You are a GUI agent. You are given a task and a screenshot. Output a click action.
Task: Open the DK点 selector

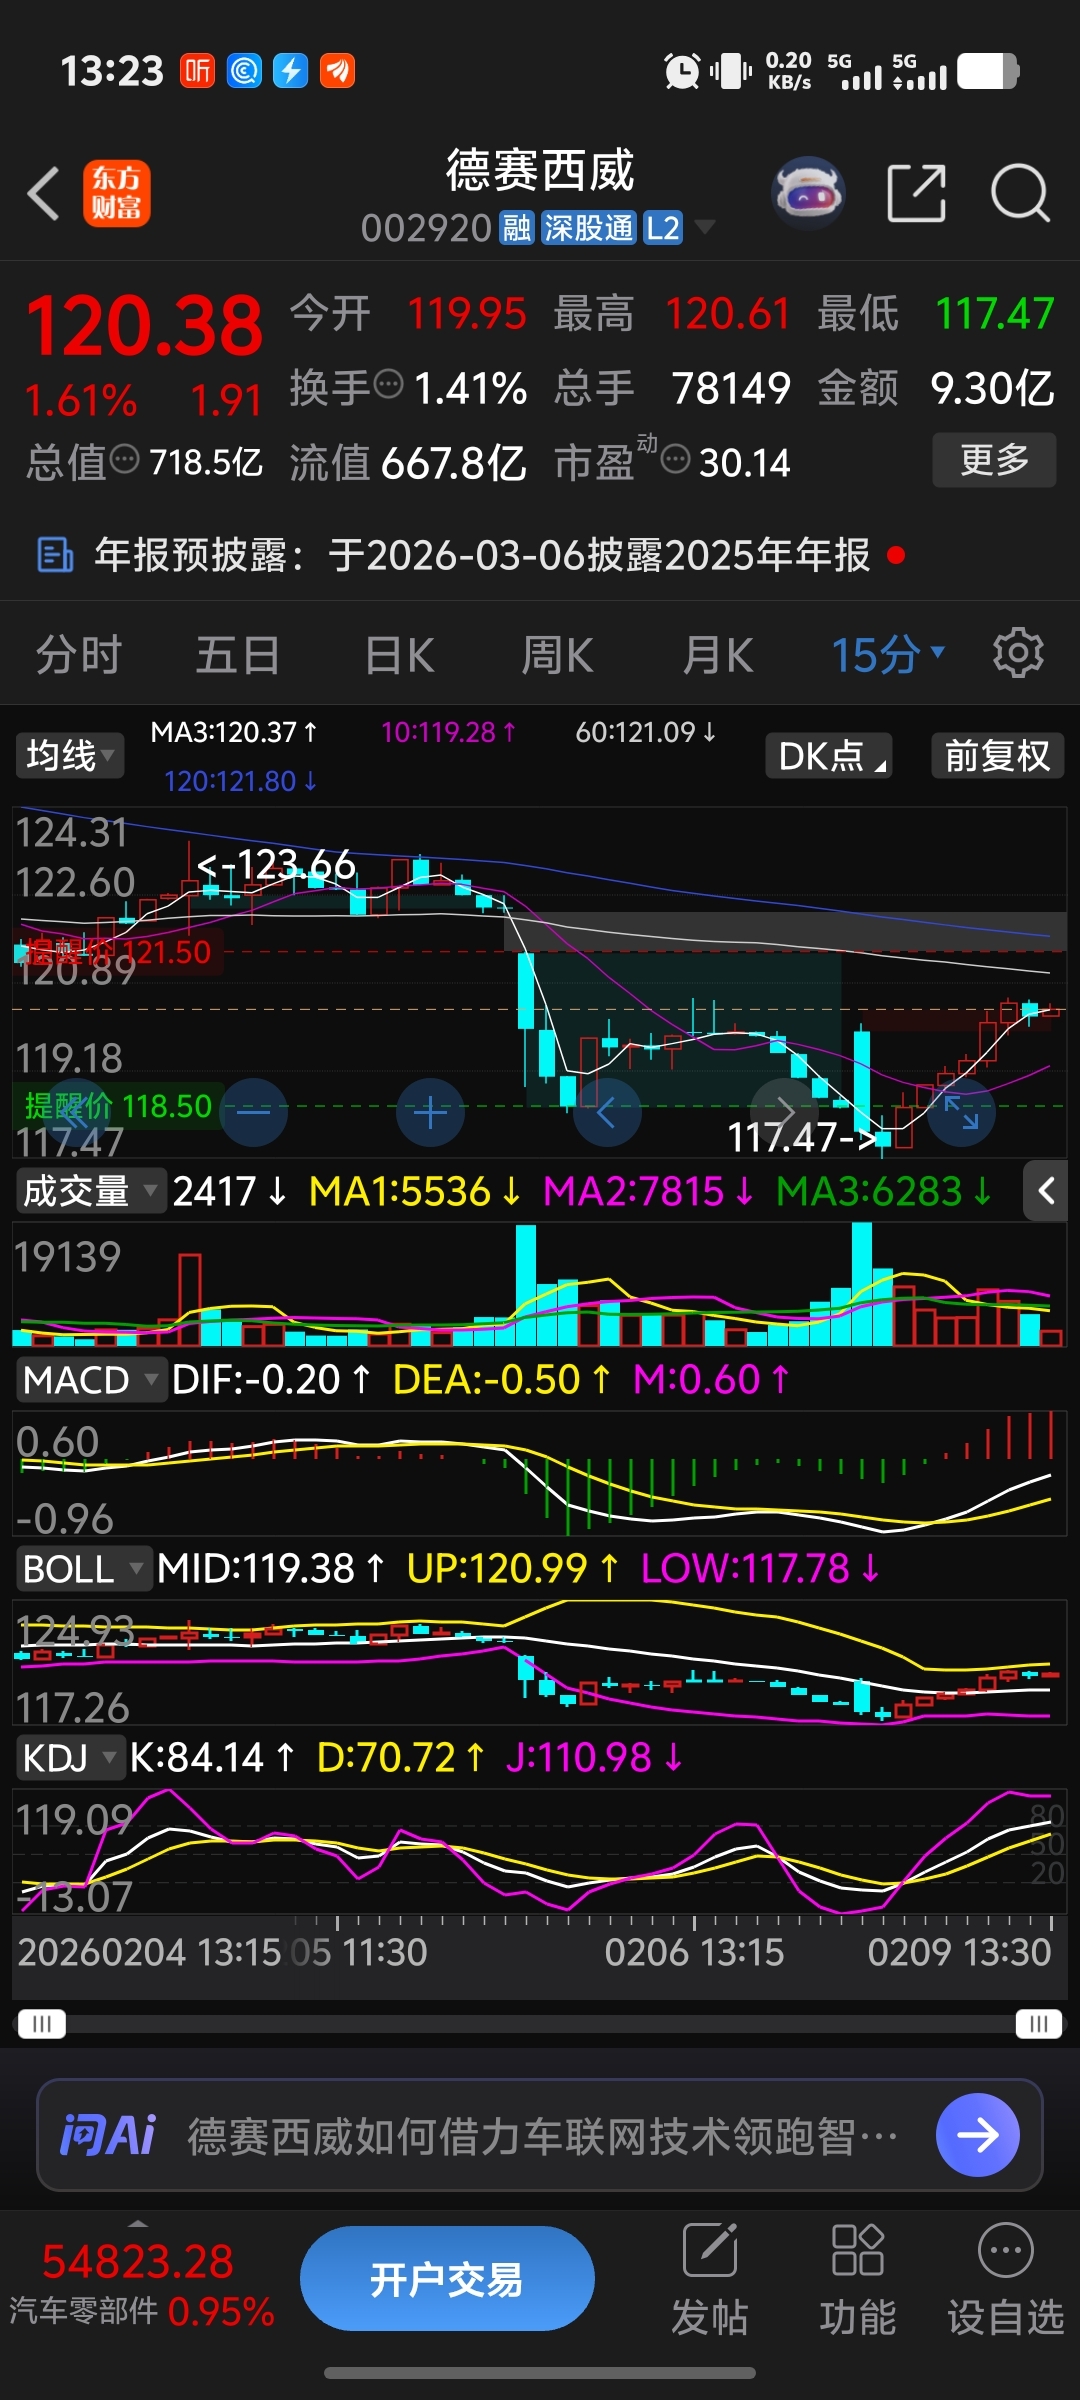click(828, 756)
